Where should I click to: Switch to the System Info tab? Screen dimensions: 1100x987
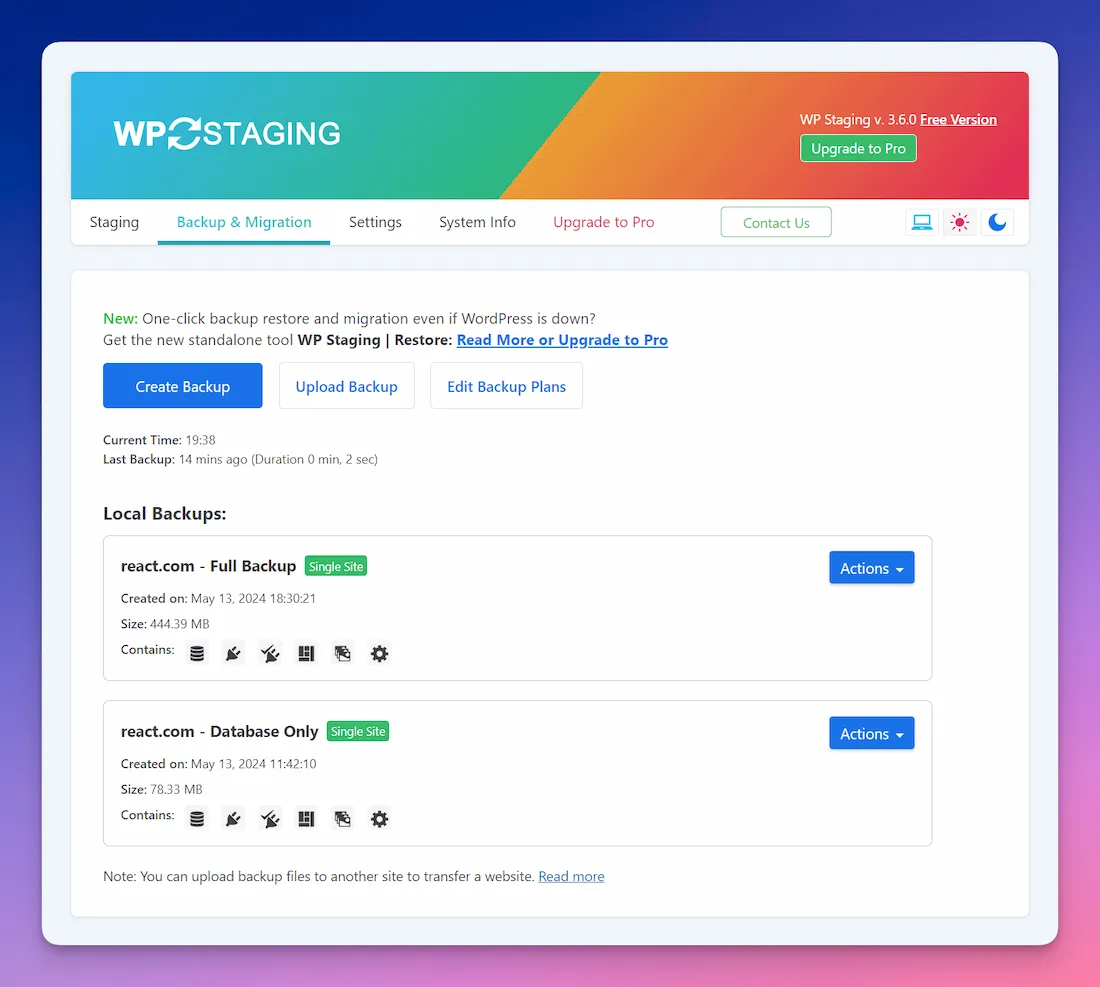tap(477, 222)
